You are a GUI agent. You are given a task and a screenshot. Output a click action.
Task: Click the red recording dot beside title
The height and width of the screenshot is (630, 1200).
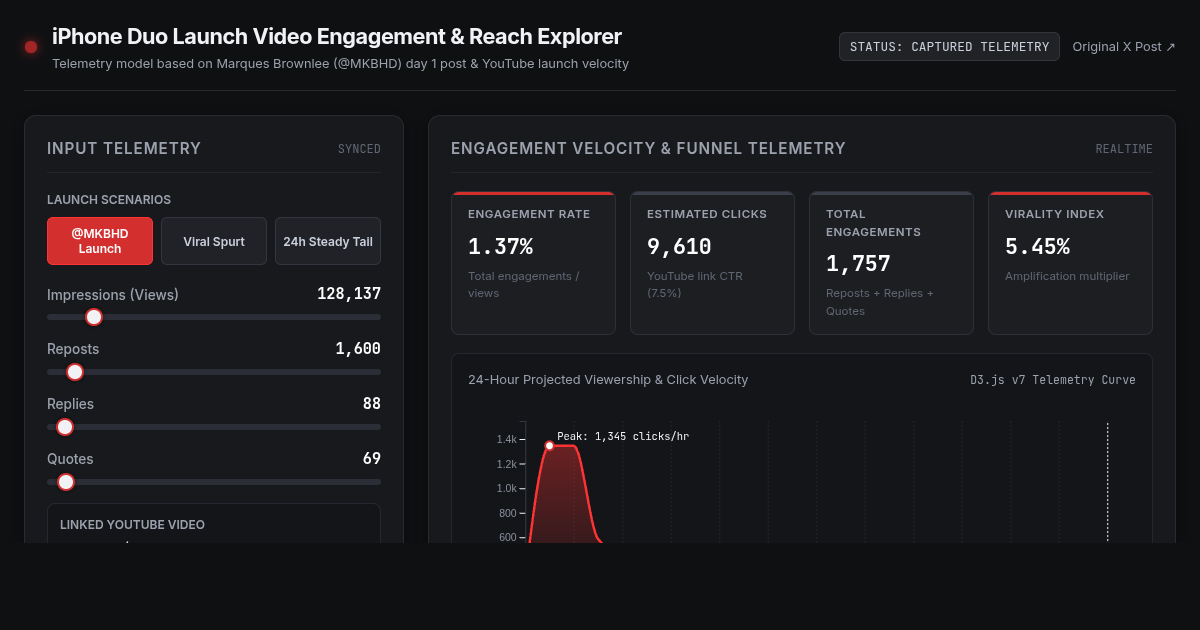pyautogui.click(x=31, y=47)
